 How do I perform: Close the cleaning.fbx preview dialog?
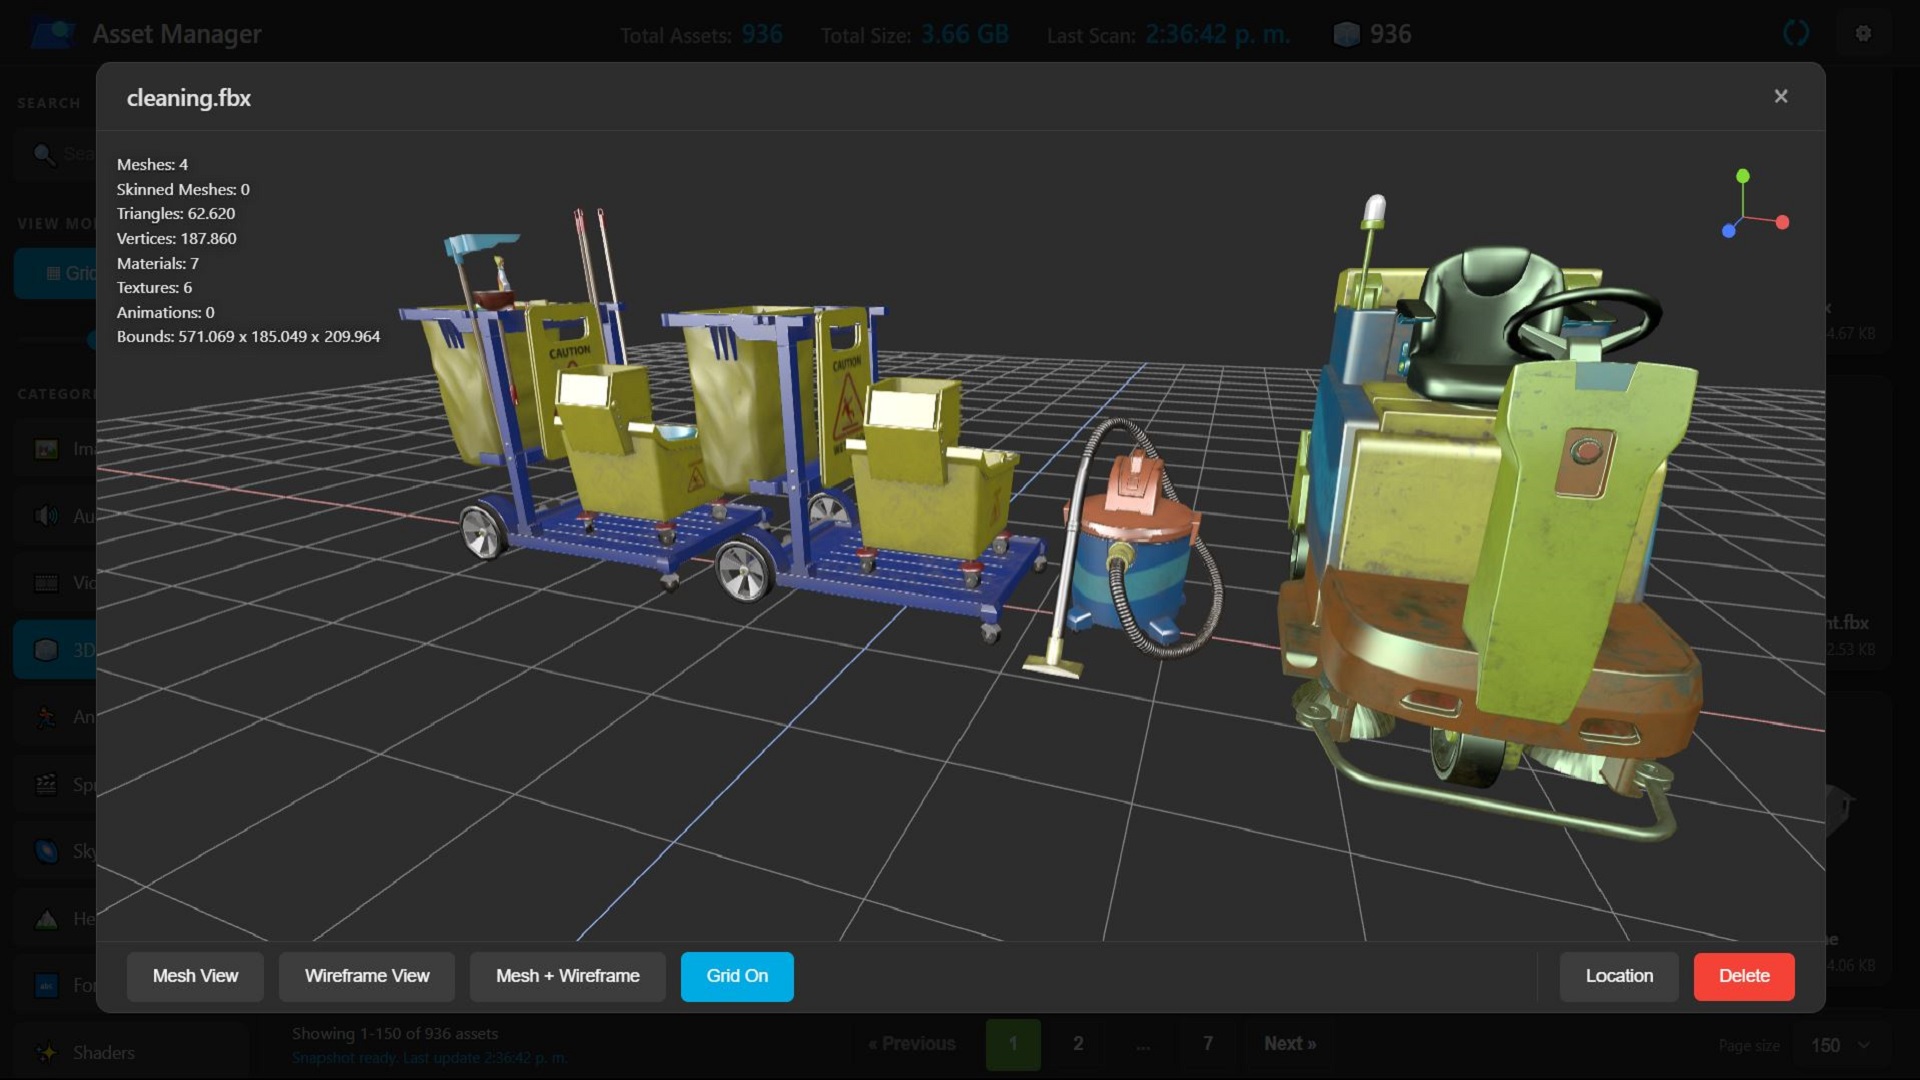coord(1781,96)
